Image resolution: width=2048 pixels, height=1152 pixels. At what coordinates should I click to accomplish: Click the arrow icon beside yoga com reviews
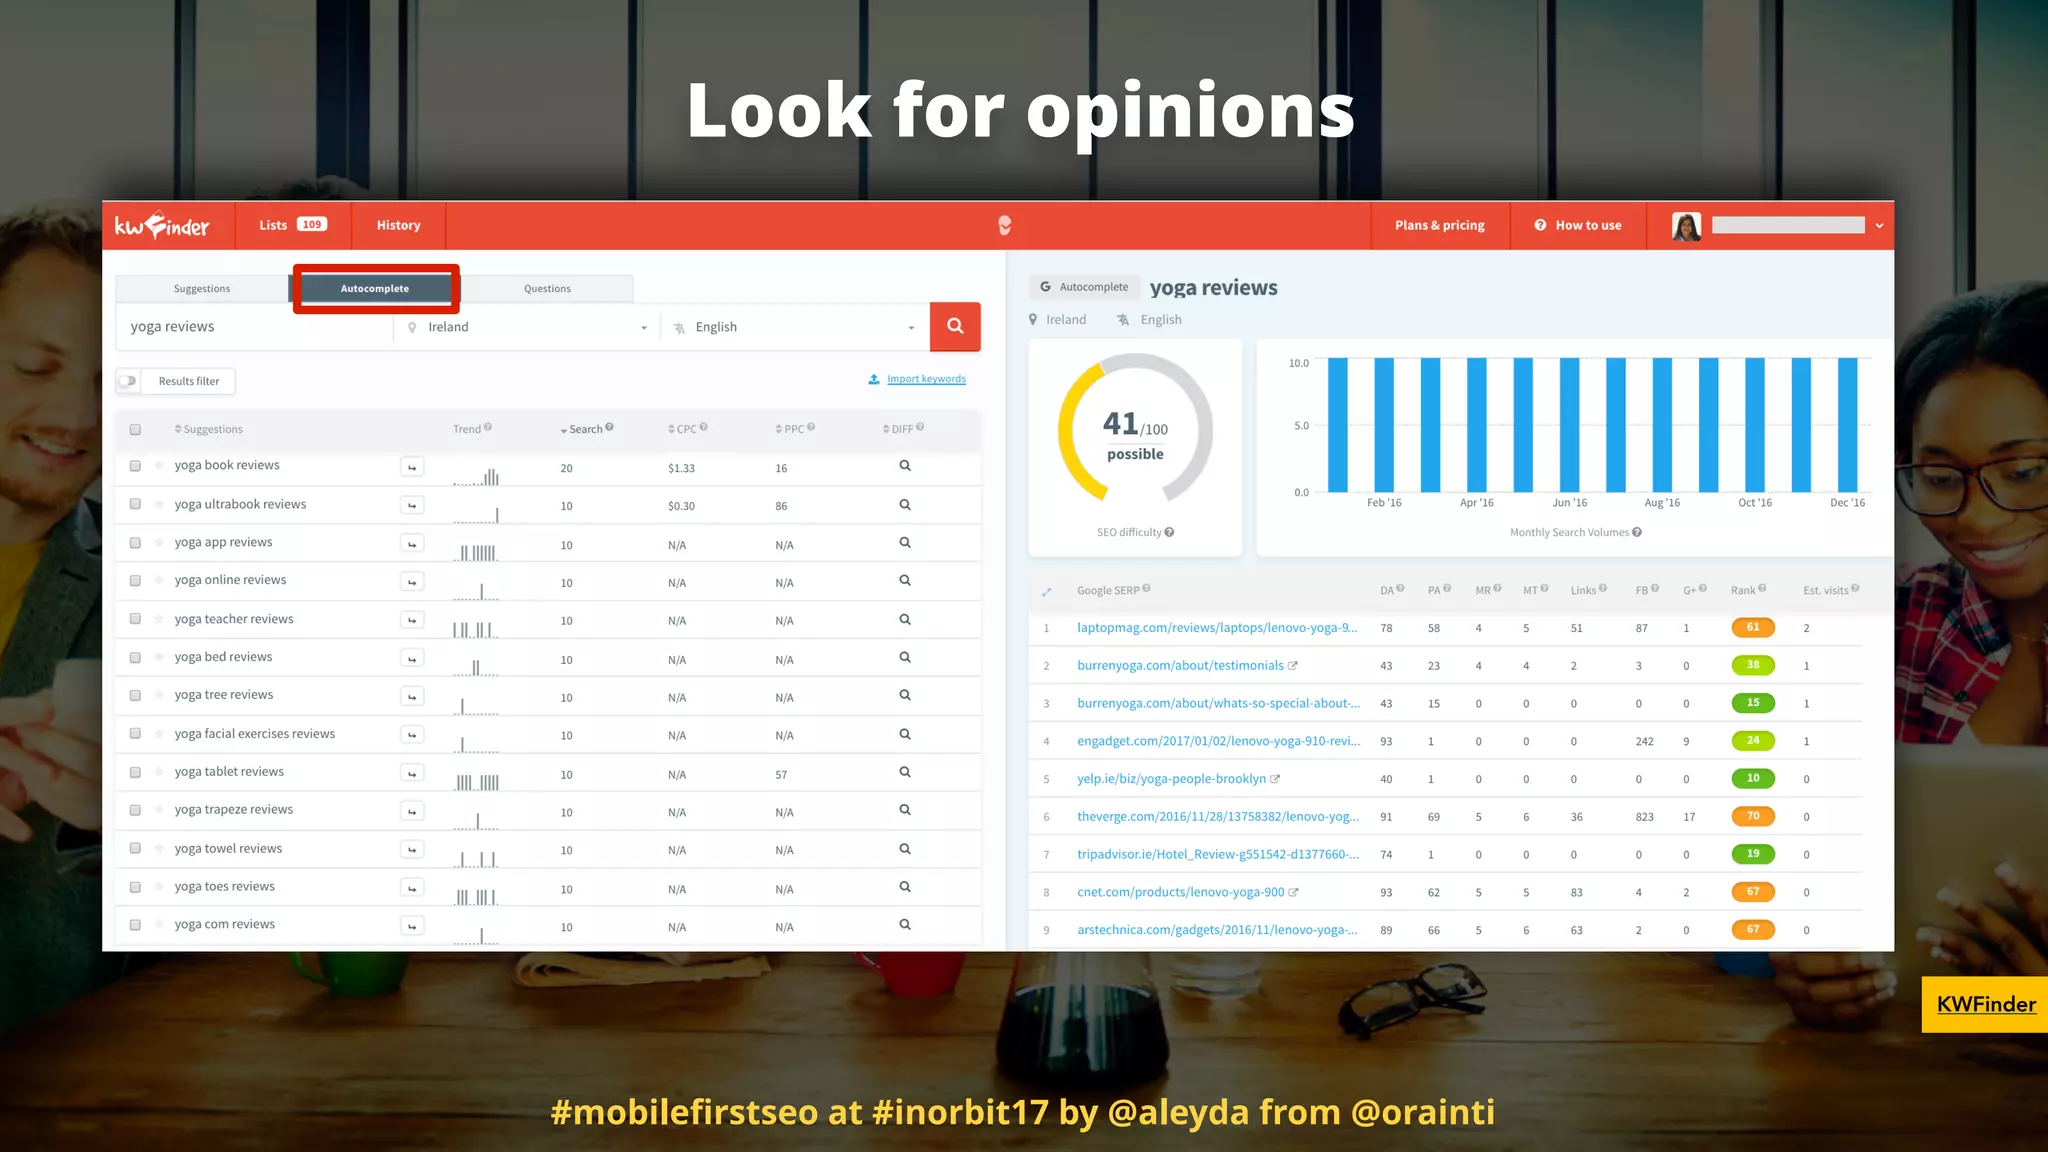412,926
